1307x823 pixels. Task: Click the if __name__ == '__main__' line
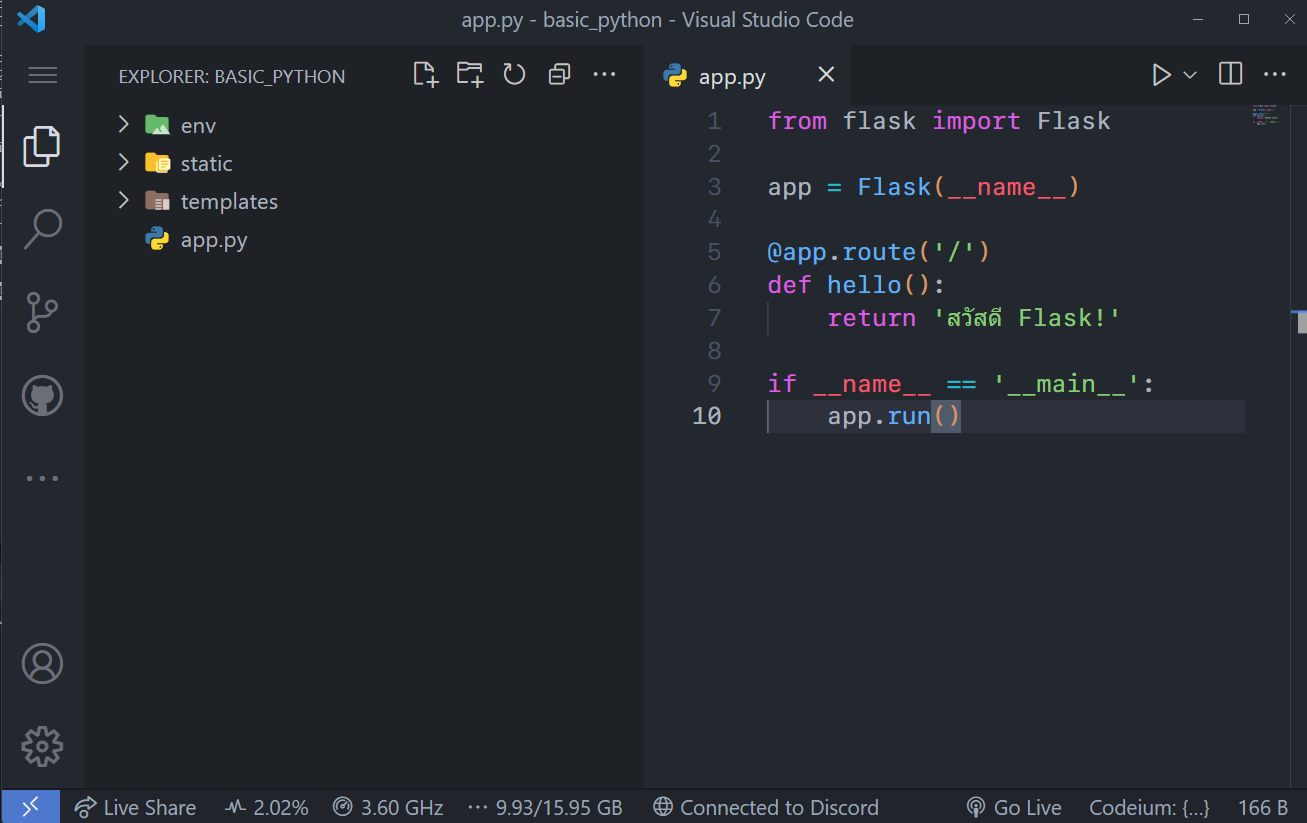[961, 384]
